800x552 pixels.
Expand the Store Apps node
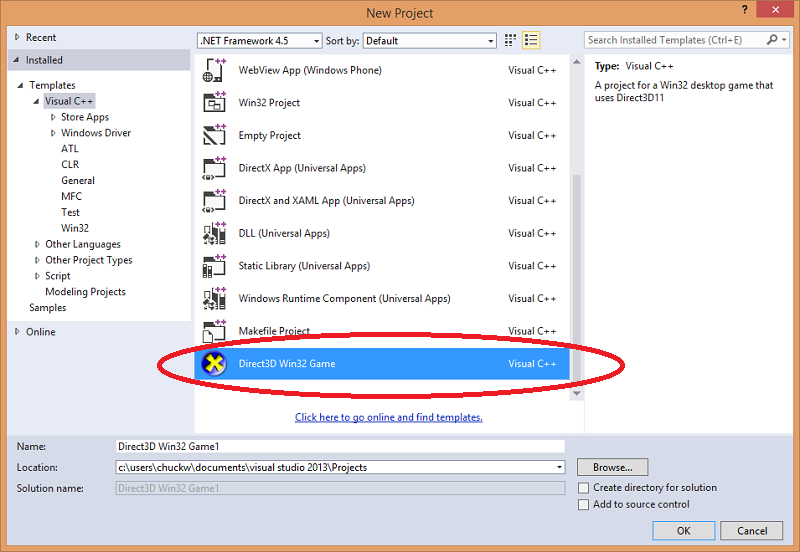53,117
